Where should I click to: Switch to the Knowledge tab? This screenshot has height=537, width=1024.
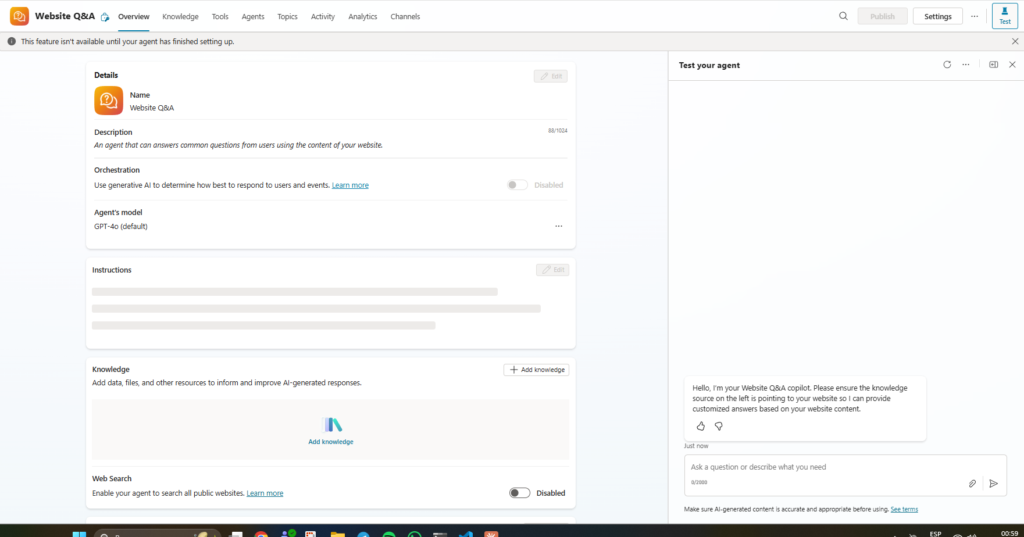point(180,17)
